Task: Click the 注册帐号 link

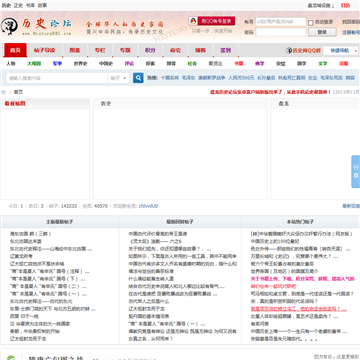Action: pos(351,32)
